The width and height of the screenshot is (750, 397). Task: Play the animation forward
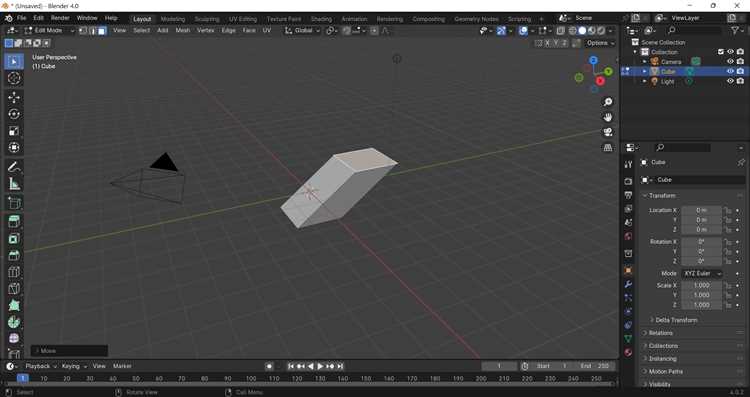pyautogui.click(x=320, y=366)
